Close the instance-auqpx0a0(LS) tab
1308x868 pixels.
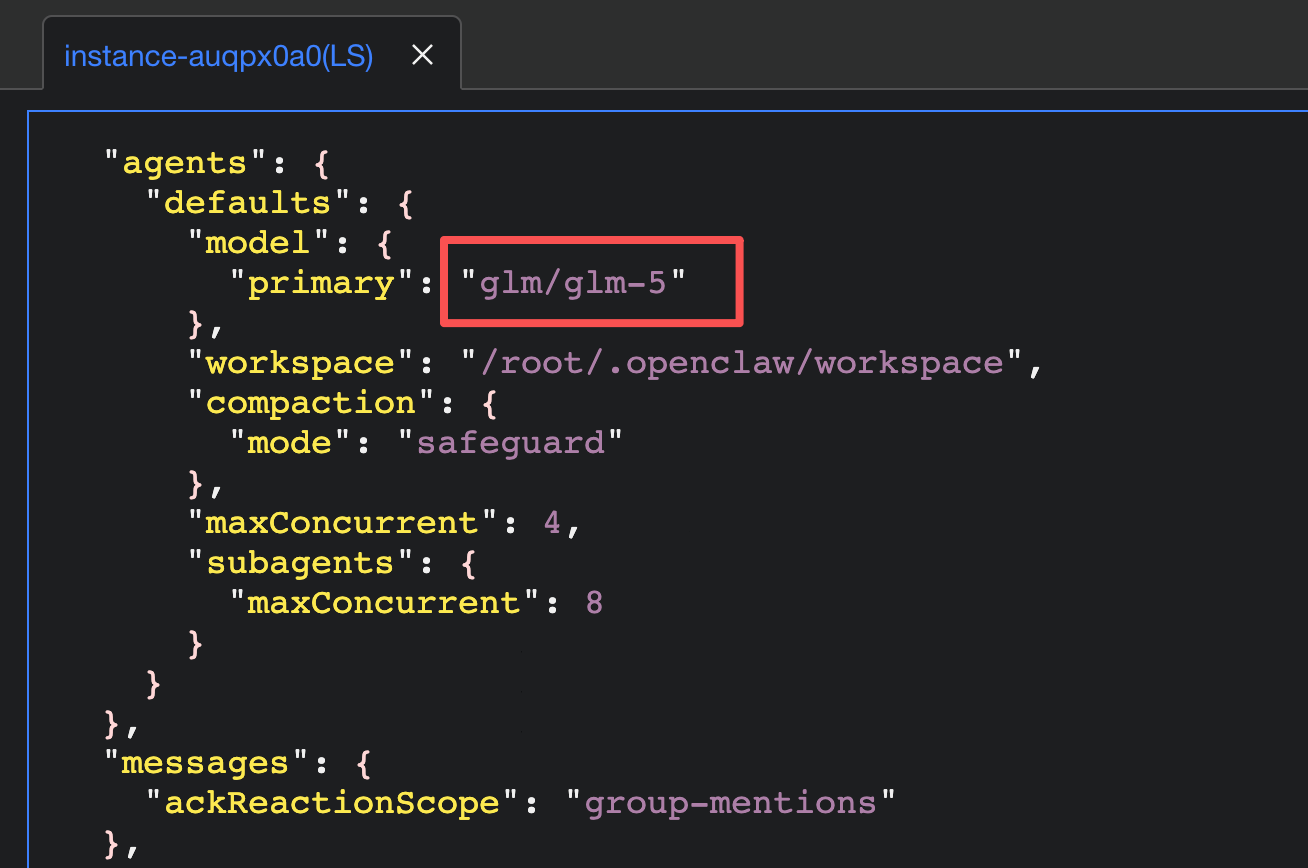click(x=423, y=55)
